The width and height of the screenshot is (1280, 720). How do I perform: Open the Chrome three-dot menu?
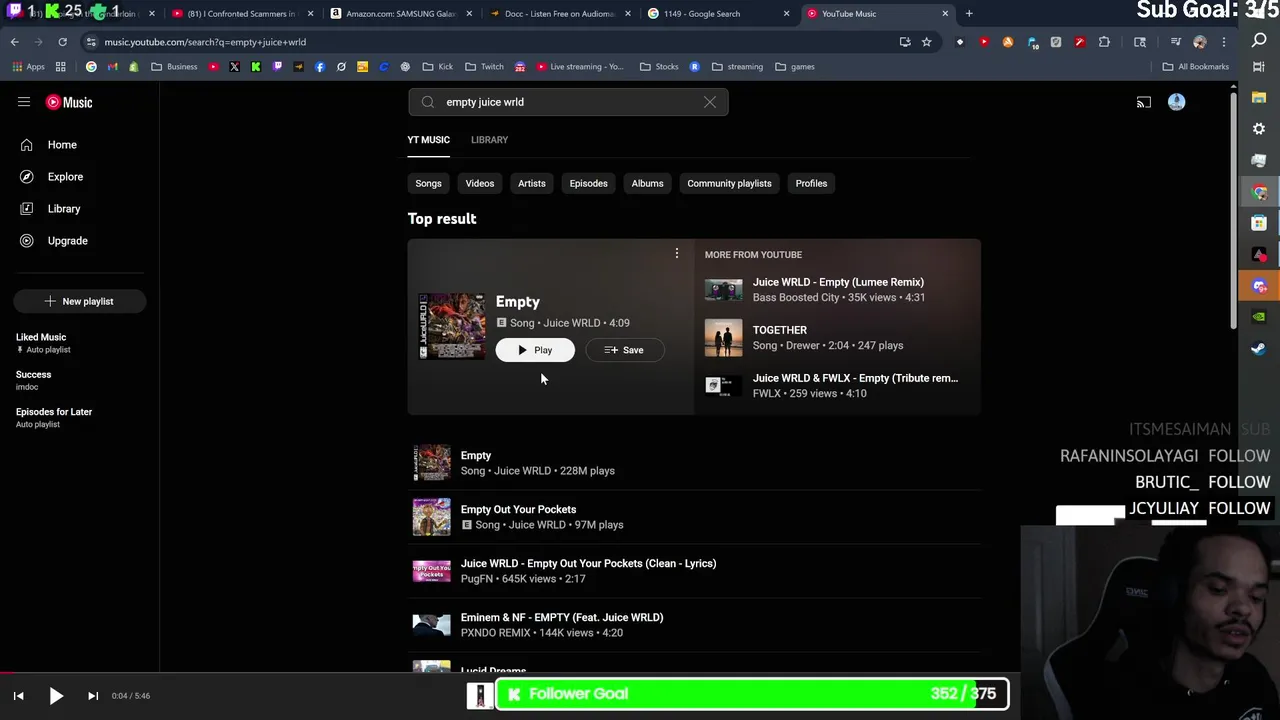[x=1224, y=42]
